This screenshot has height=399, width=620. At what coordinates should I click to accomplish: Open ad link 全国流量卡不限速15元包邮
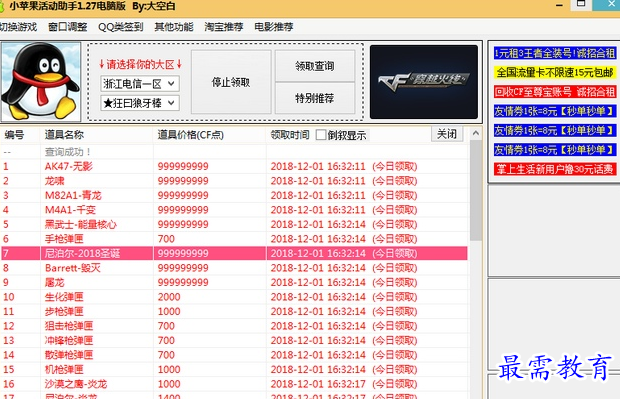click(555, 72)
